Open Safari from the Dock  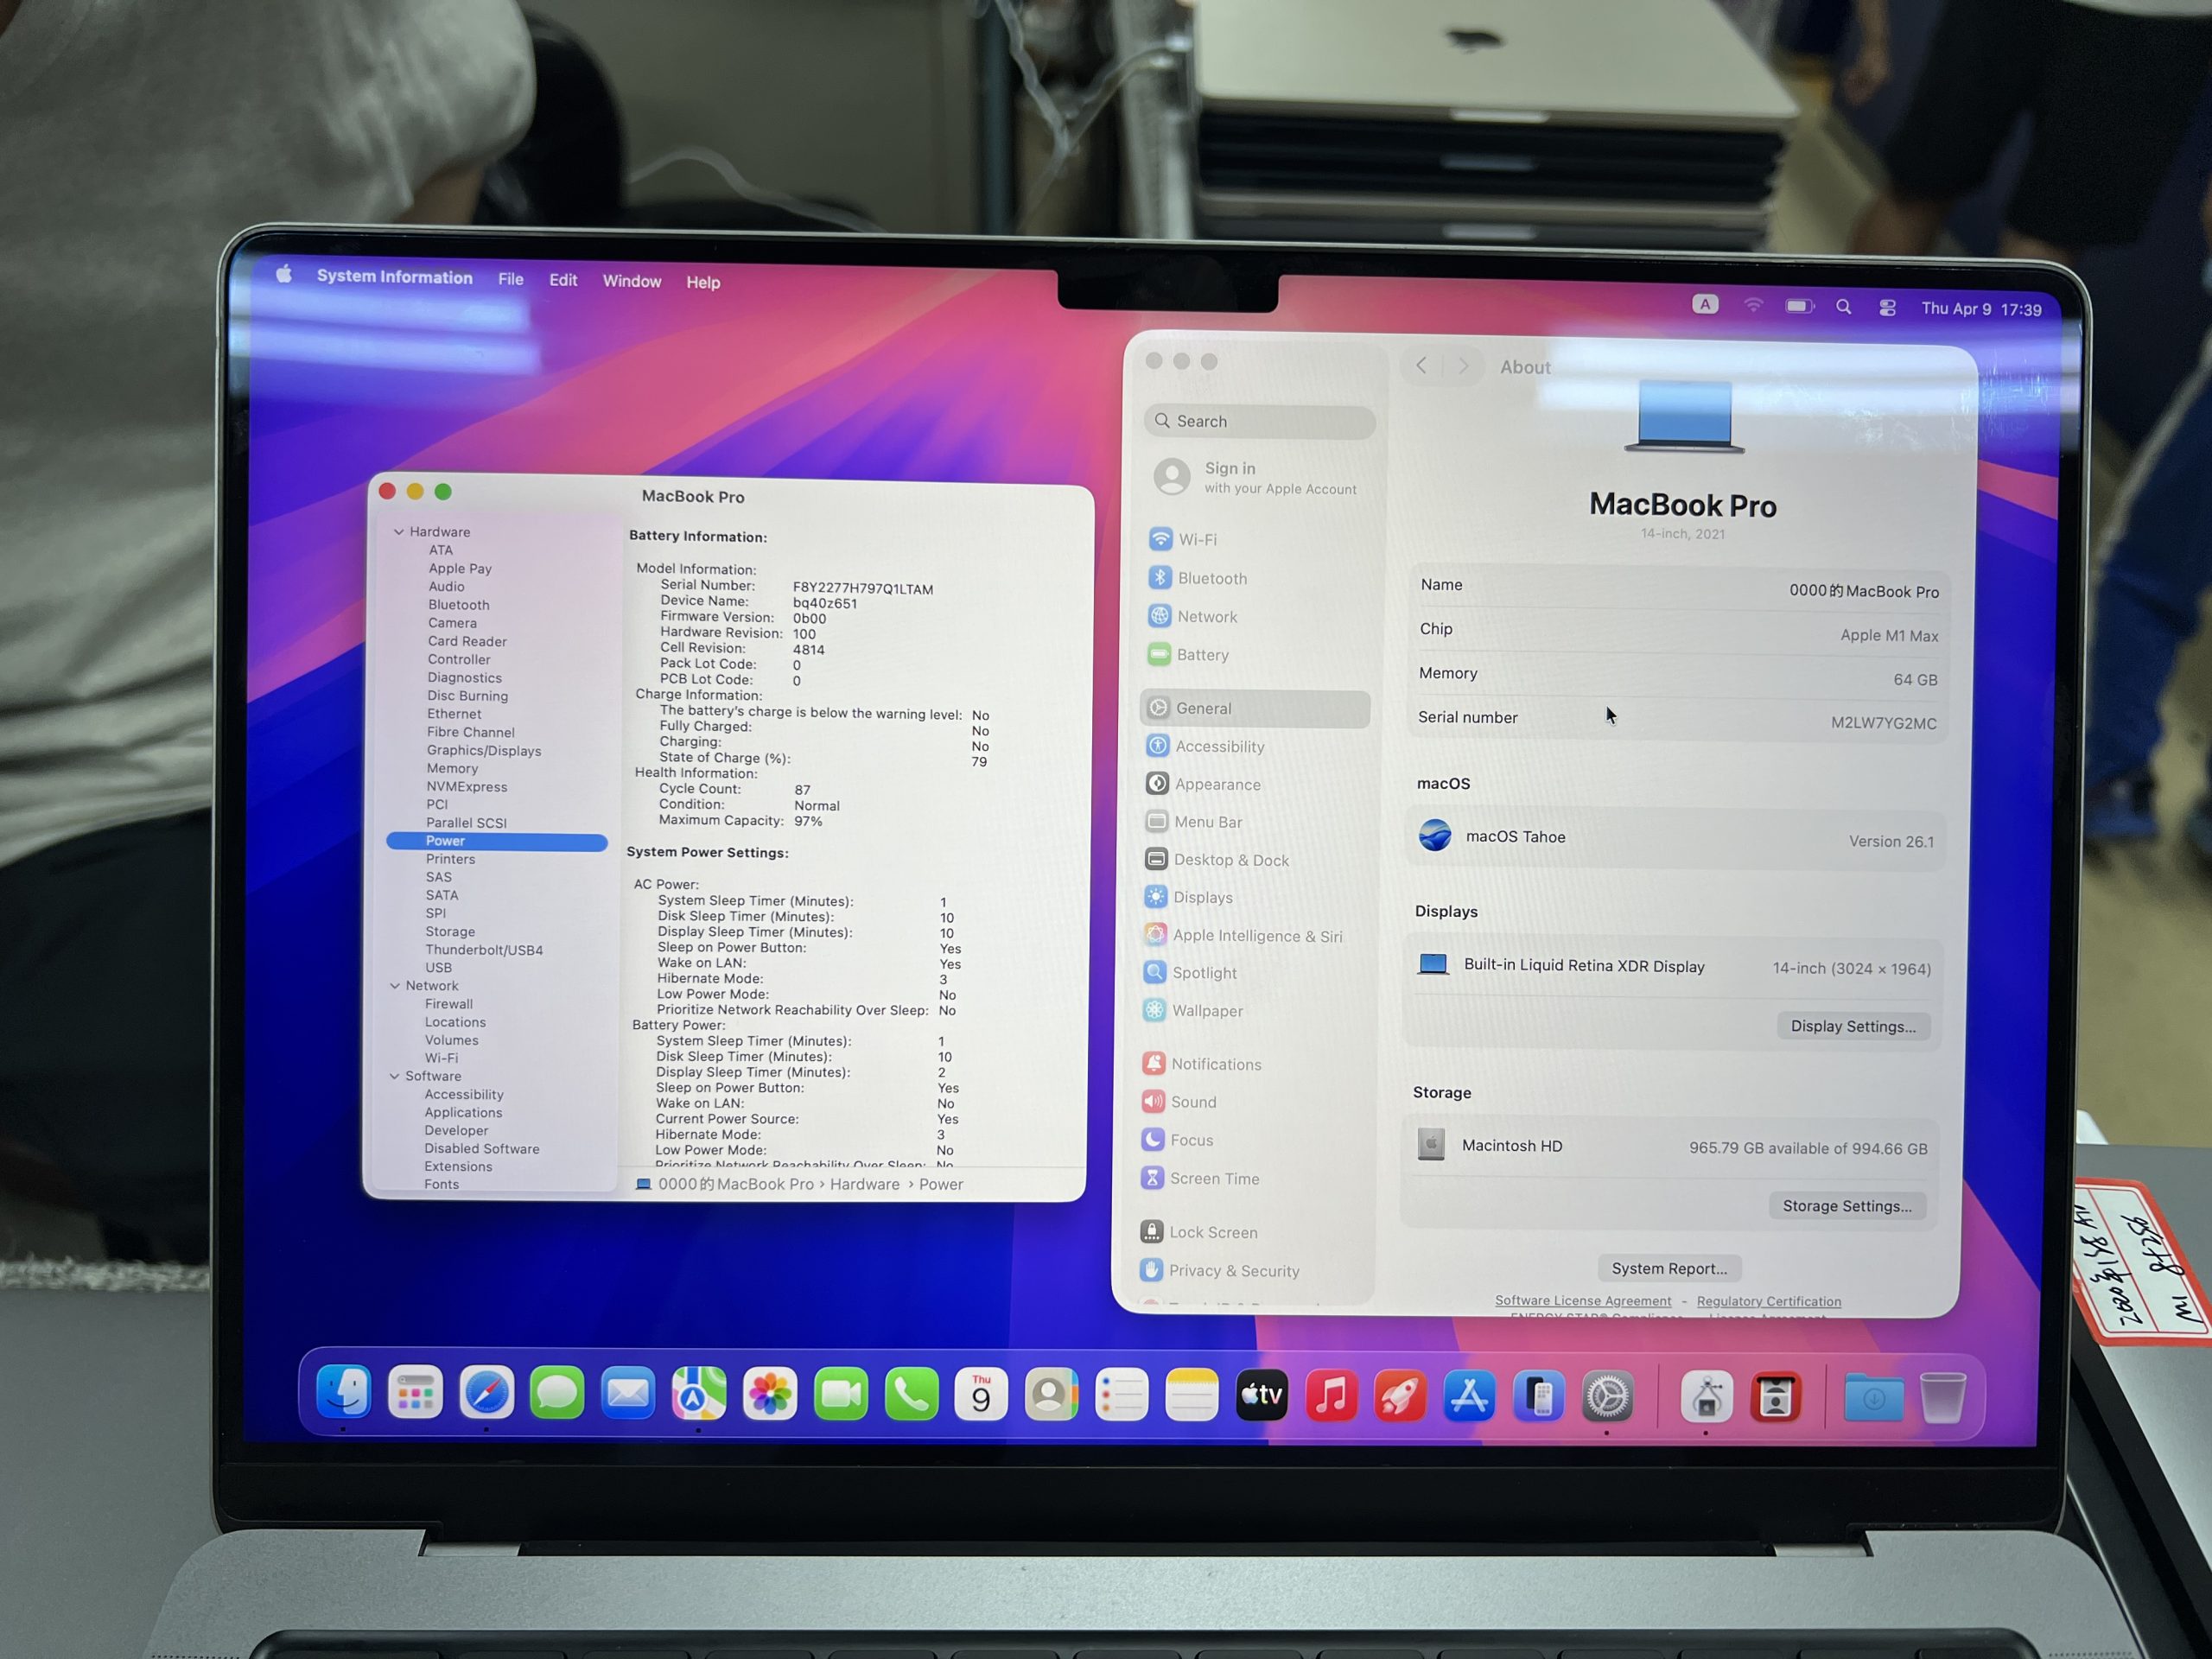pyautogui.click(x=487, y=1393)
